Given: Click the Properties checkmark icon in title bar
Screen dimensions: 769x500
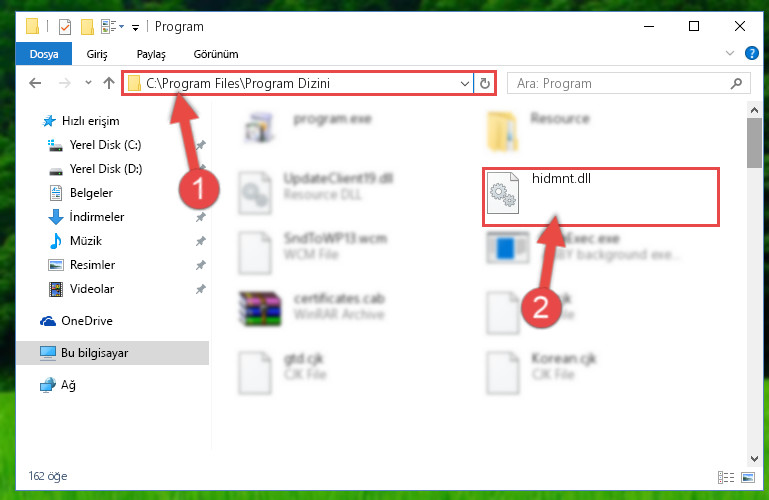Looking at the screenshot, I should tap(65, 26).
